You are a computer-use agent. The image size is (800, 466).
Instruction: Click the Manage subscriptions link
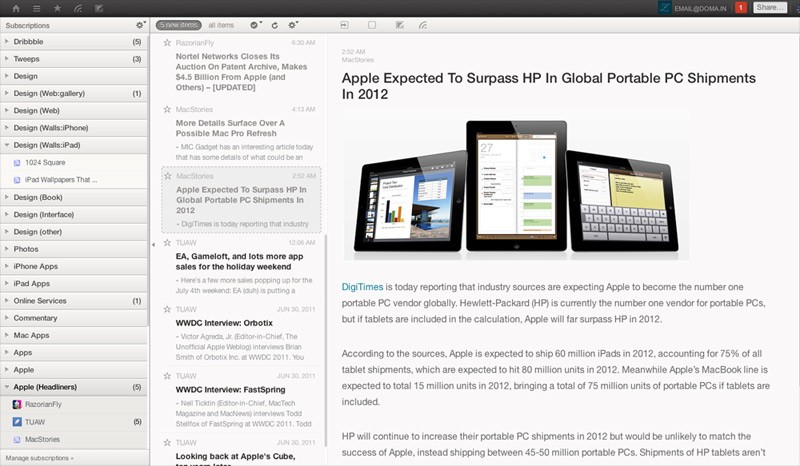39,458
